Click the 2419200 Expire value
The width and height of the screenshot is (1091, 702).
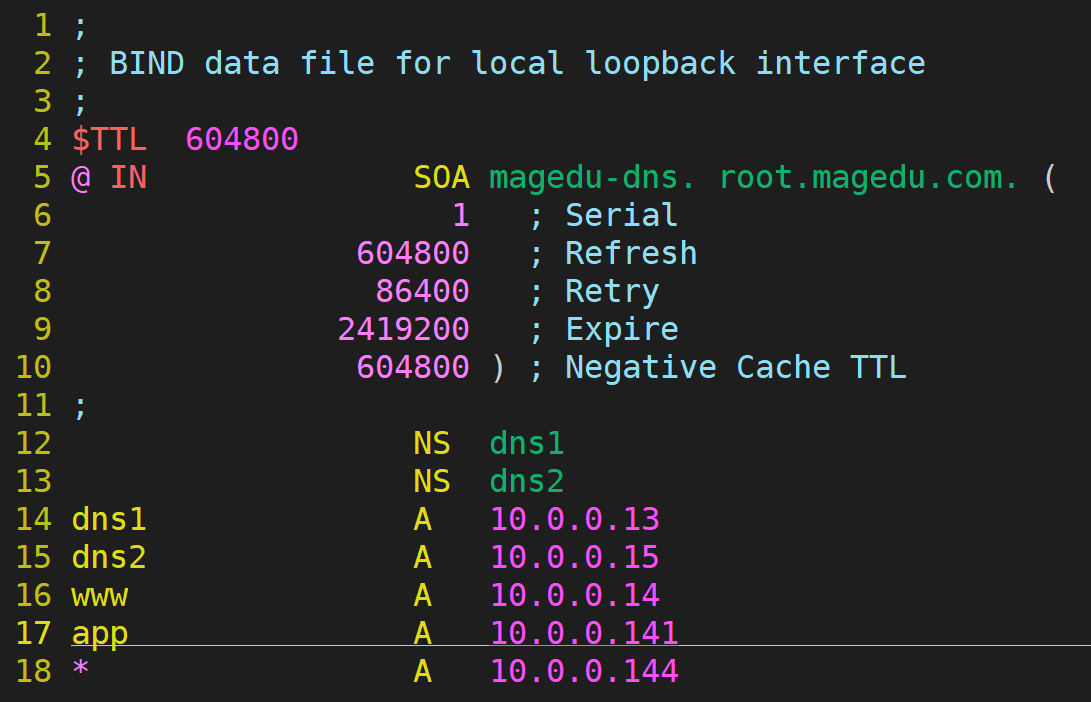pos(404,329)
